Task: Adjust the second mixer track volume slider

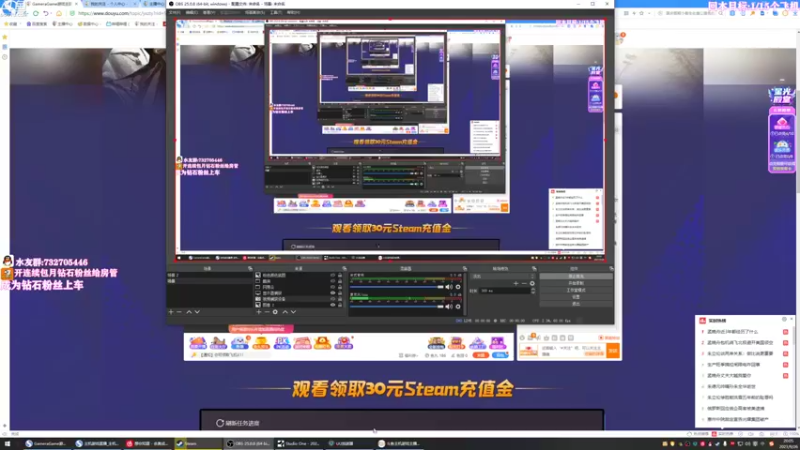Action: (397, 307)
